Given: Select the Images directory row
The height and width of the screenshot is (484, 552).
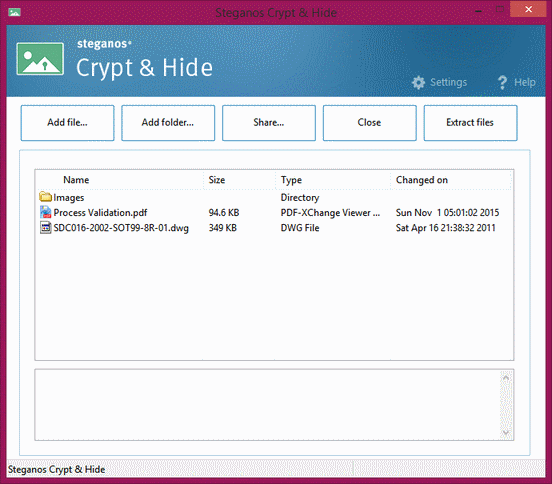Looking at the screenshot, I should tap(274, 197).
